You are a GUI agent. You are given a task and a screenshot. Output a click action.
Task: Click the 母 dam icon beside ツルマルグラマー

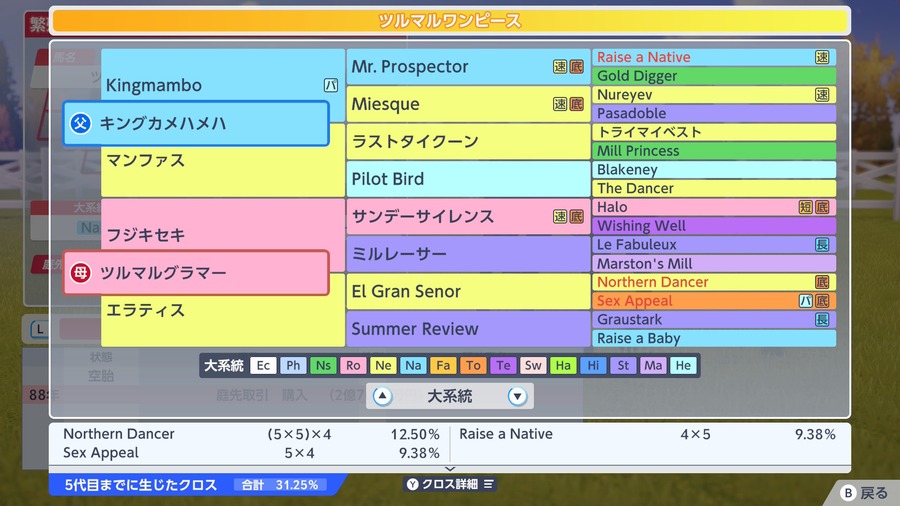pyautogui.click(x=80, y=273)
